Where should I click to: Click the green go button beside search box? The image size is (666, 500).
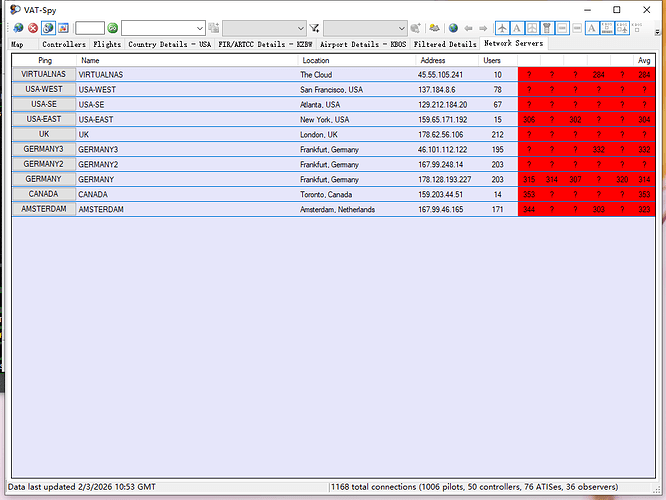112,28
